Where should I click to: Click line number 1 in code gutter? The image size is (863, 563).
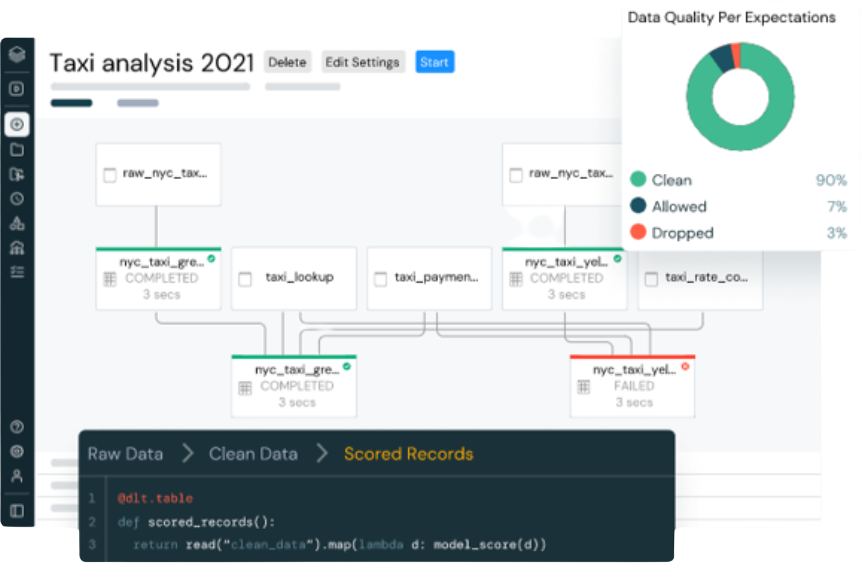point(92,499)
